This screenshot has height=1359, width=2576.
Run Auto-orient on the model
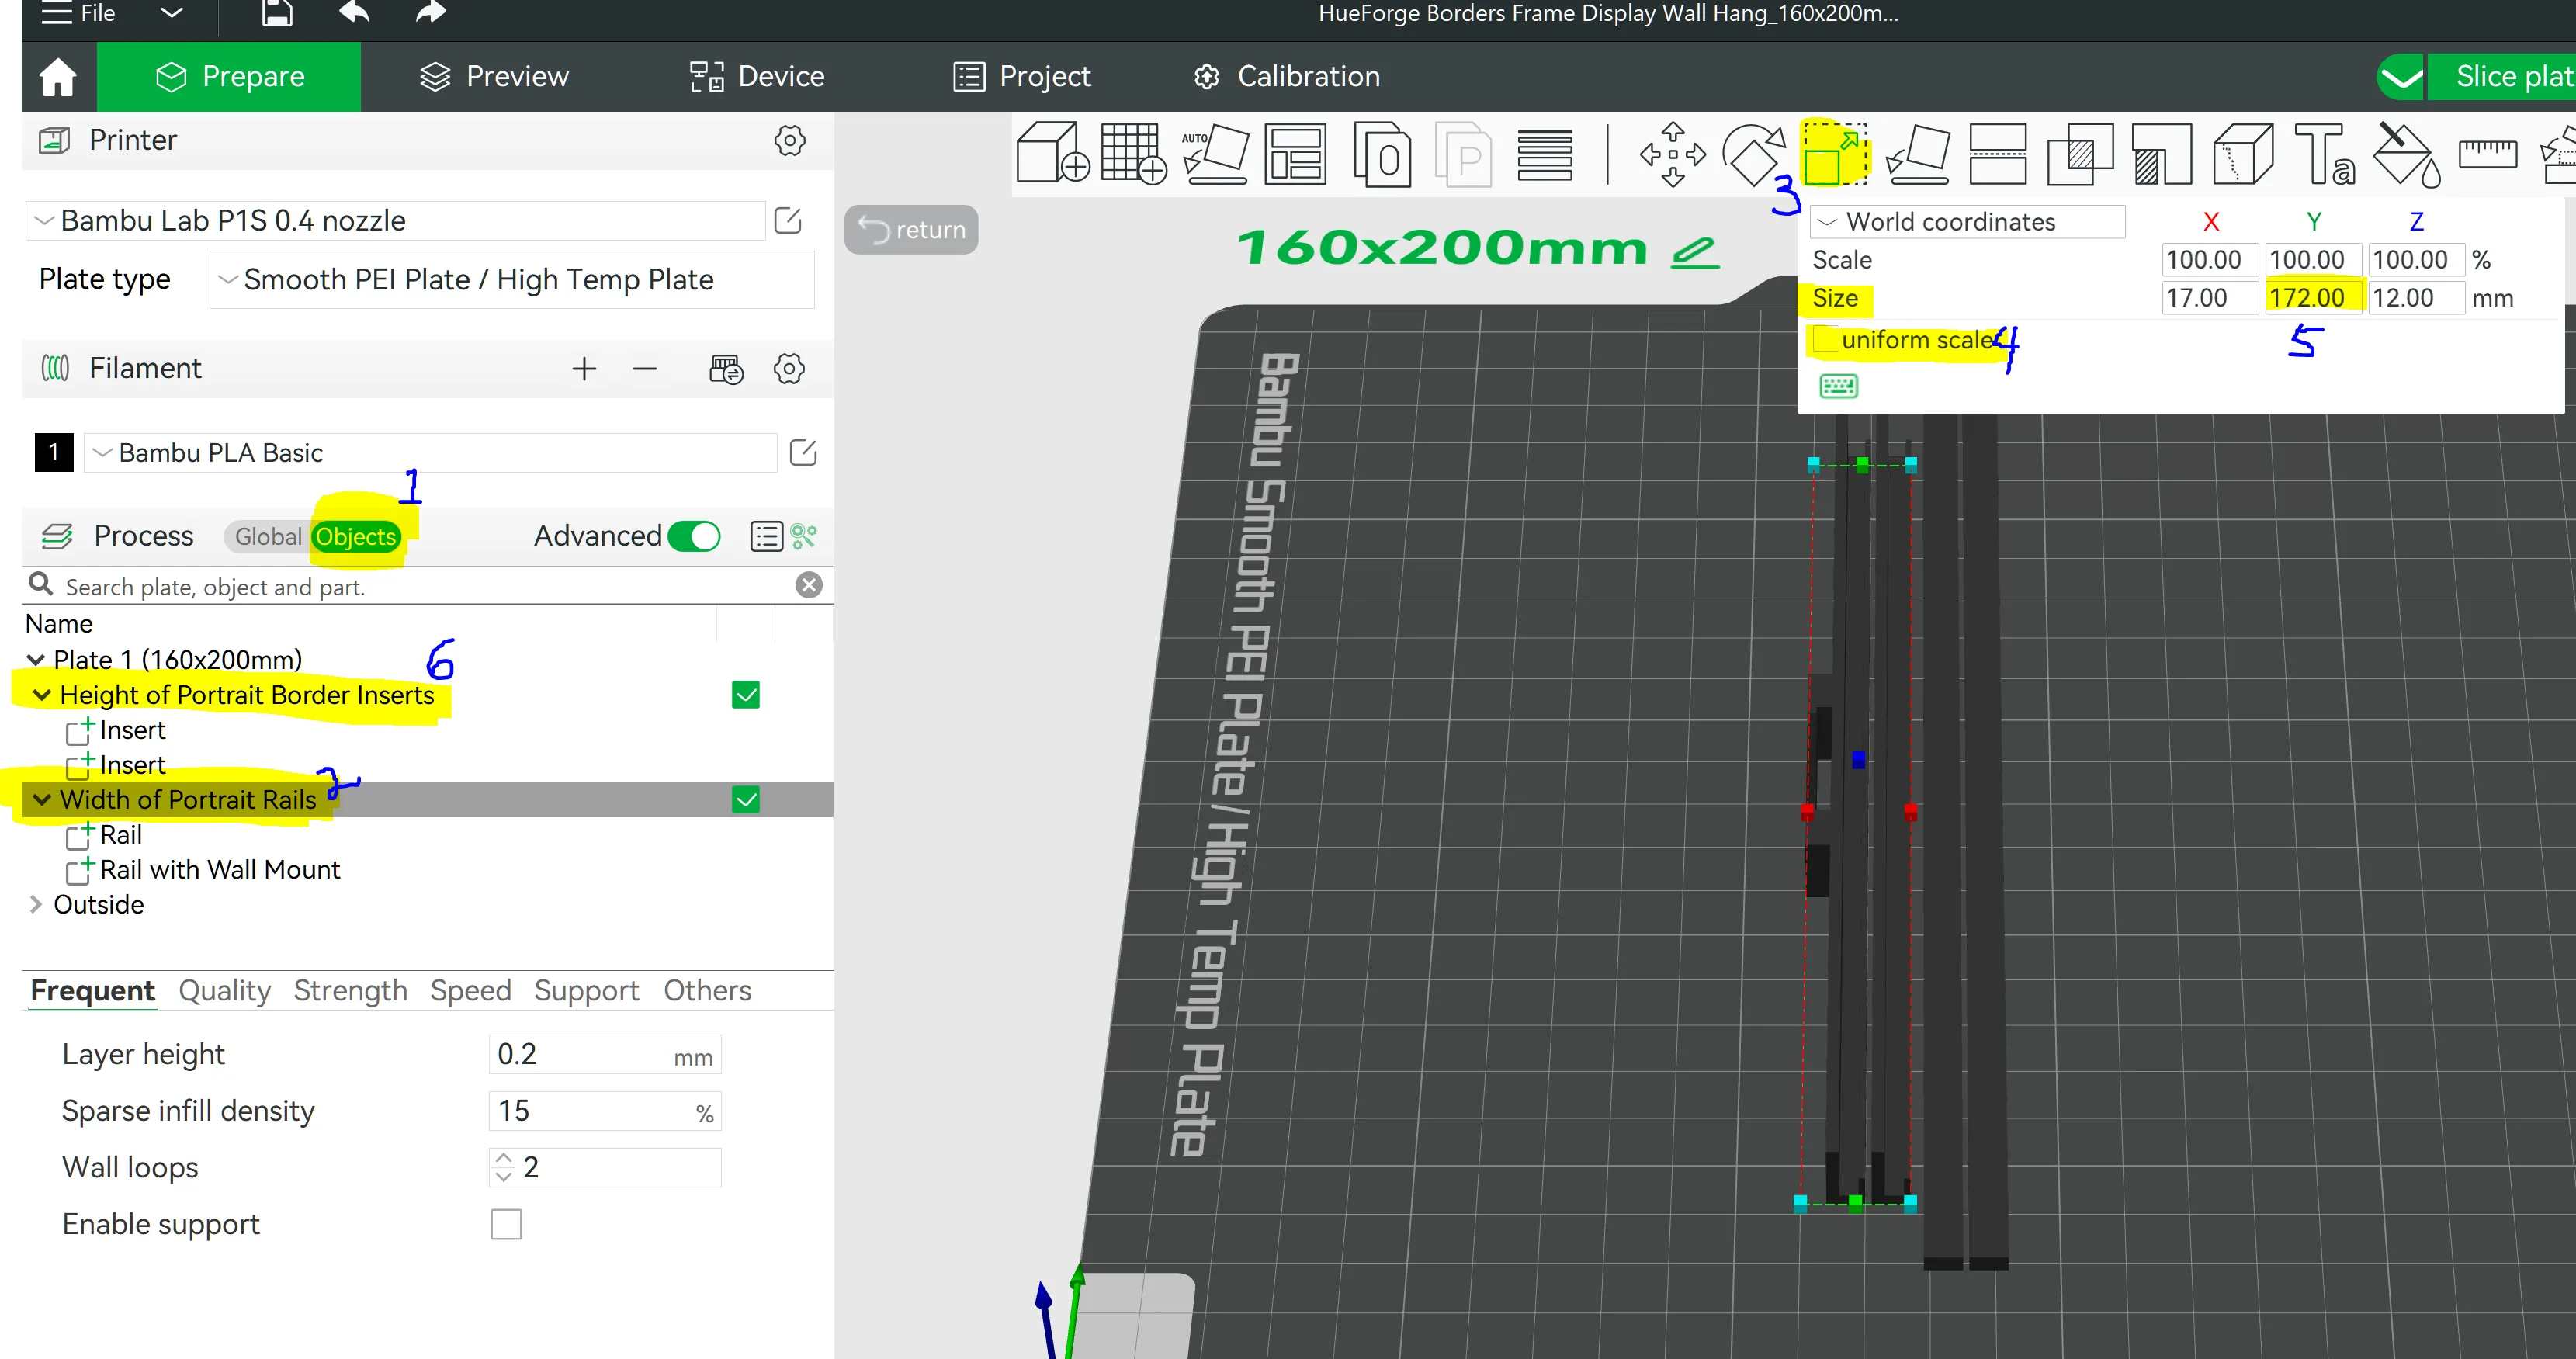[x=1215, y=155]
